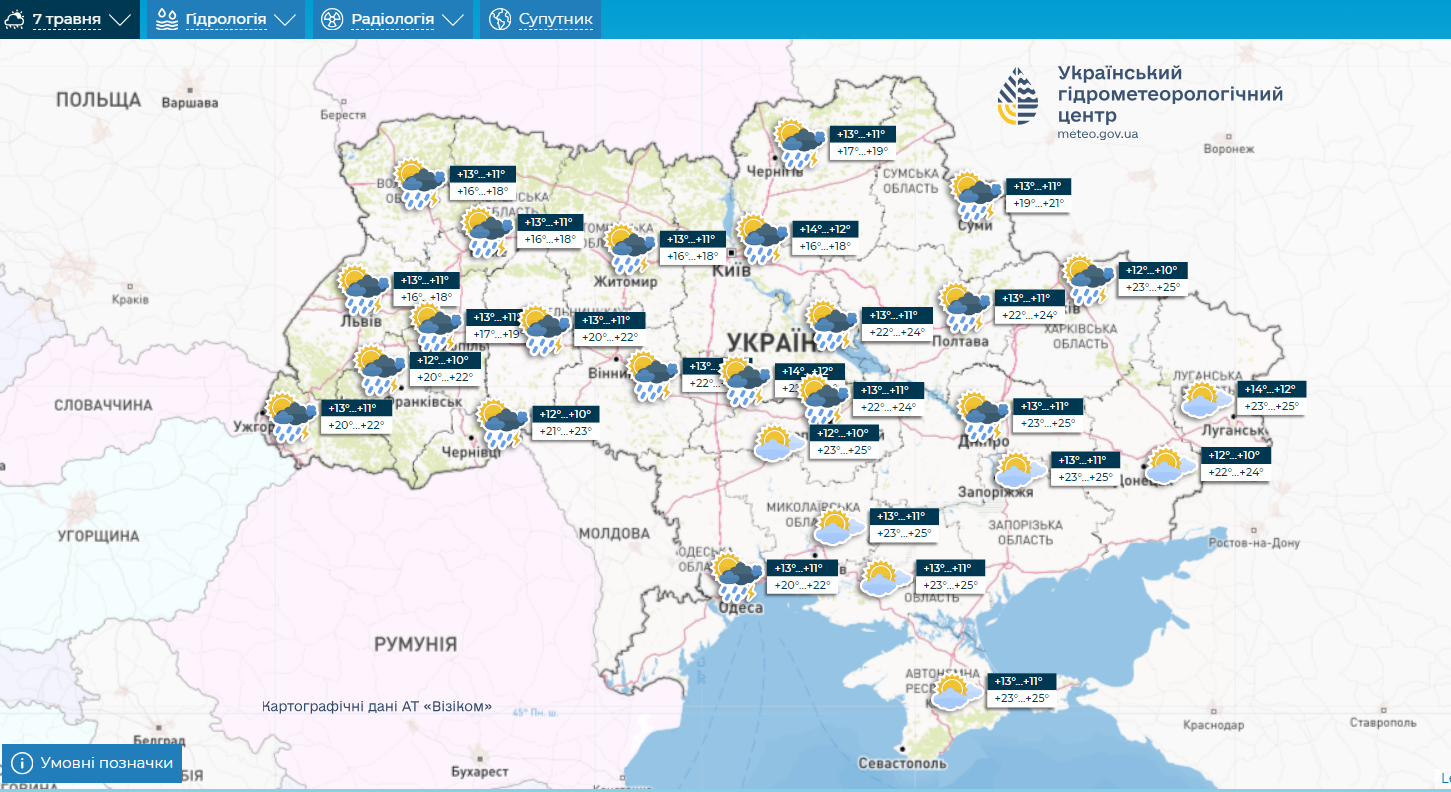This screenshot has height=792, width=1451.
Task: Open the Гідрологія dropdown menu
Action: (x=227, y=19)
